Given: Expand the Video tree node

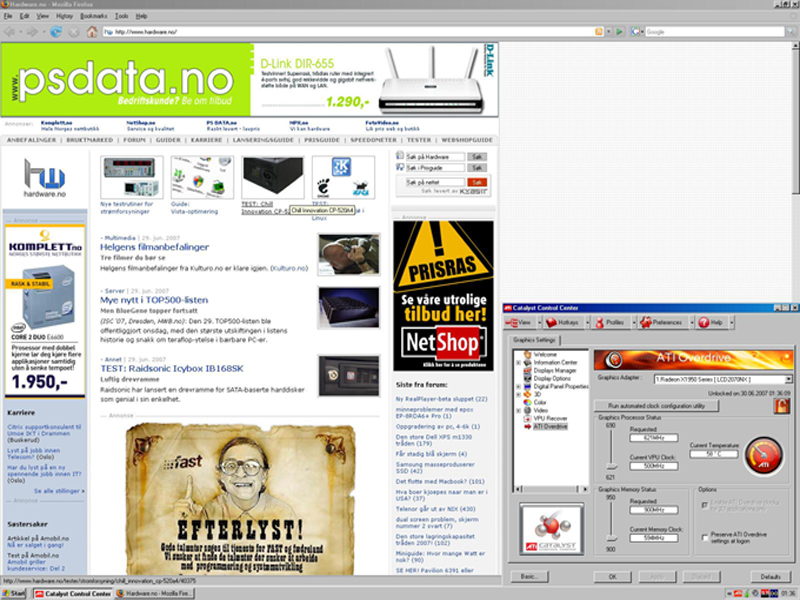Looking at the screenshot, I should coord(518,411).
